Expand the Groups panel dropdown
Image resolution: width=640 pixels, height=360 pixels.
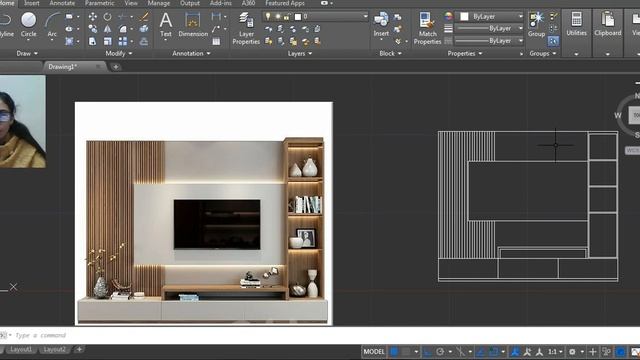click(x=543, y=53)
